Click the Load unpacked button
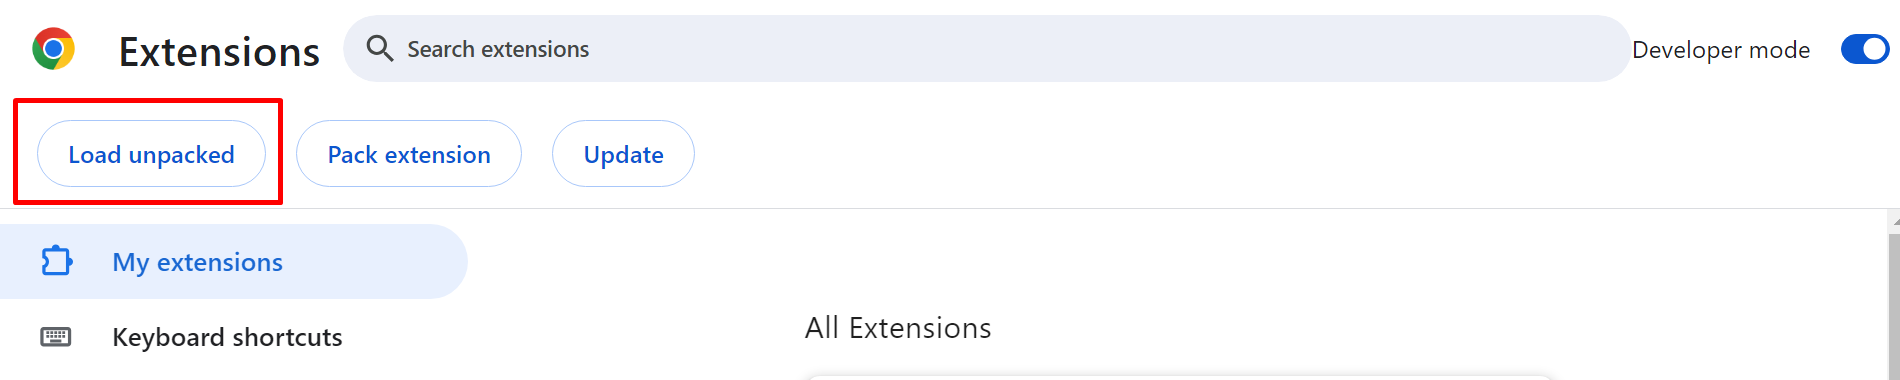Image resolution: width=1900 pixels, height=380 pixels. [x=151, y=154]
